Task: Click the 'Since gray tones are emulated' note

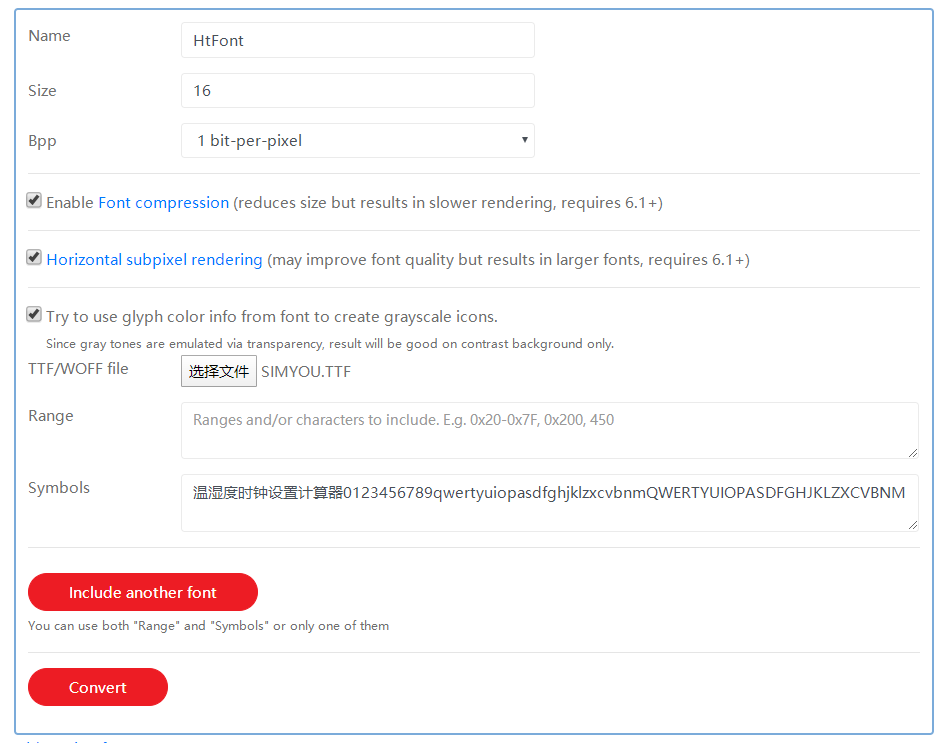Action: (330, 343)
